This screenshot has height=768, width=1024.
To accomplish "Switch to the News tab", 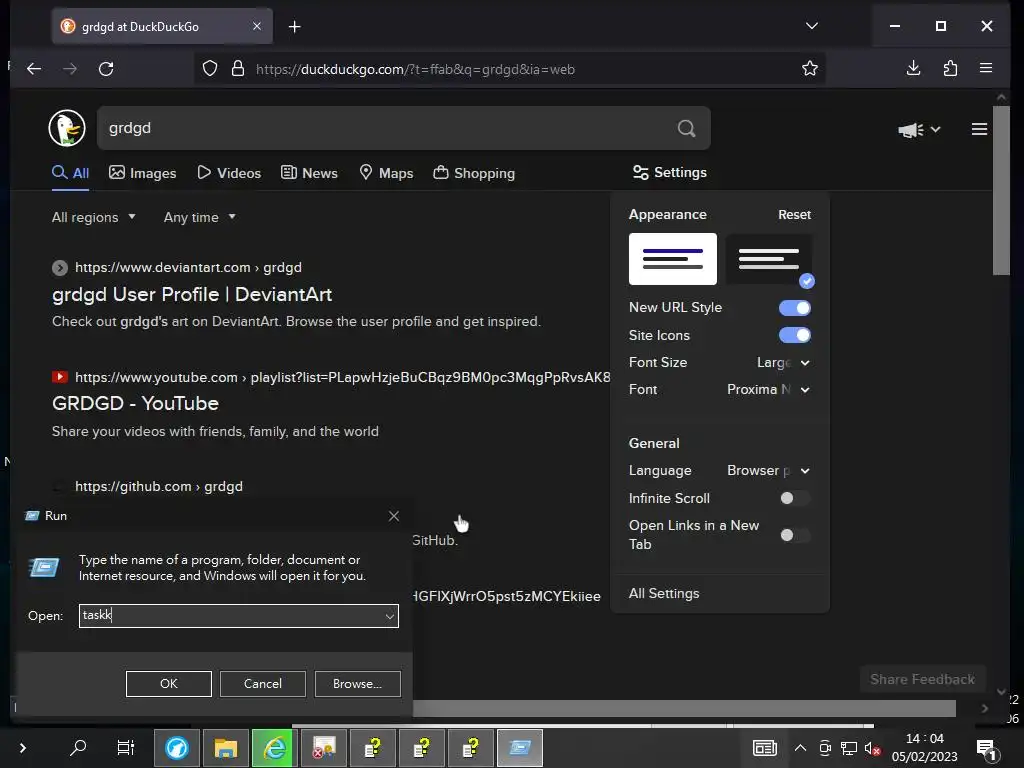I will (x=310, y=173).
